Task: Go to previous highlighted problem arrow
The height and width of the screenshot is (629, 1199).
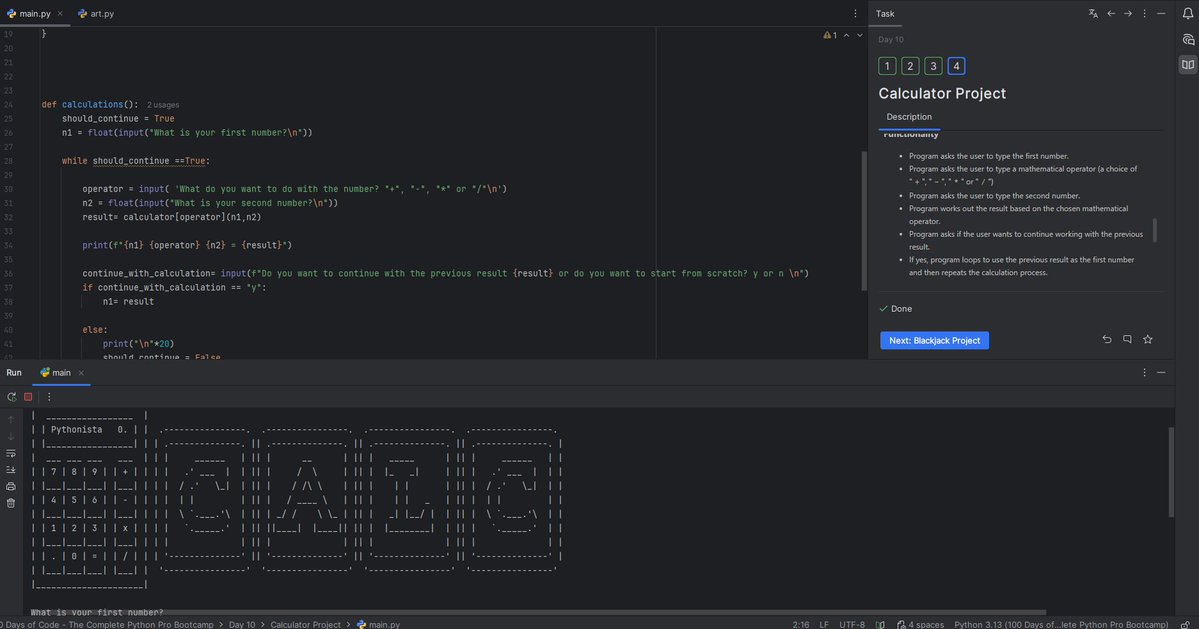Action: point(846,35)
